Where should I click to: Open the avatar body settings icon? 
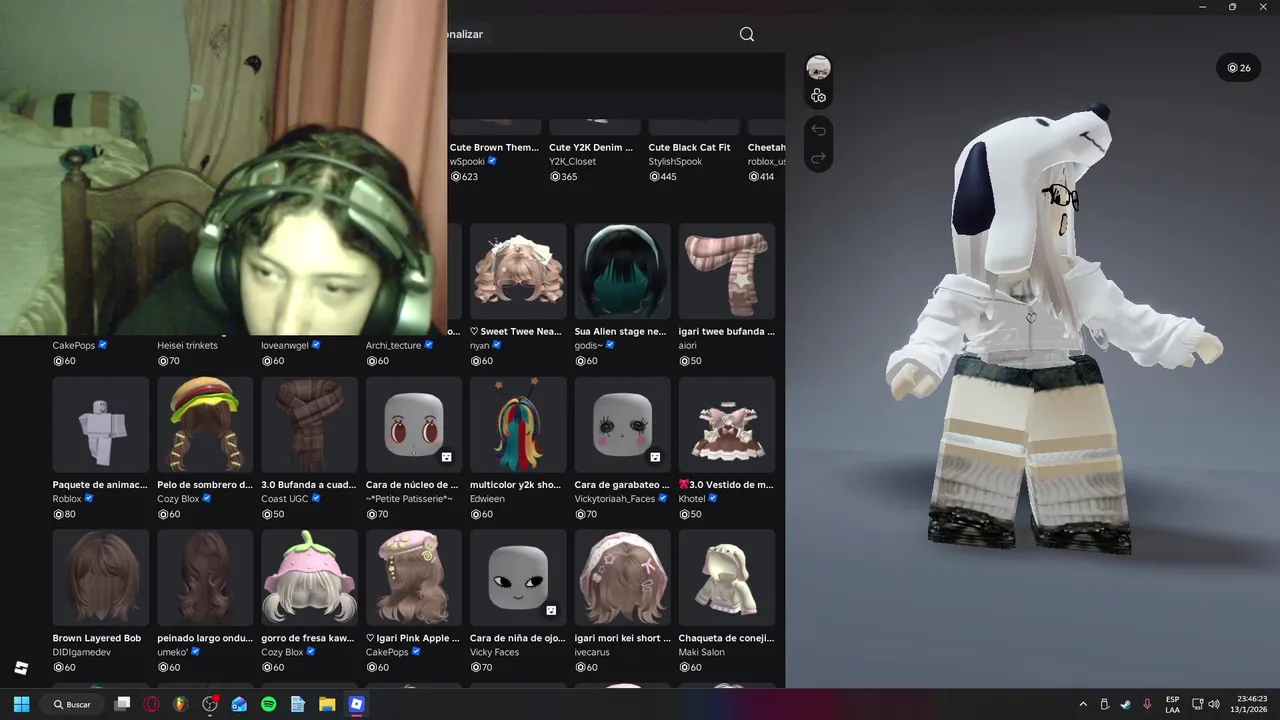(x=818, y=95)
